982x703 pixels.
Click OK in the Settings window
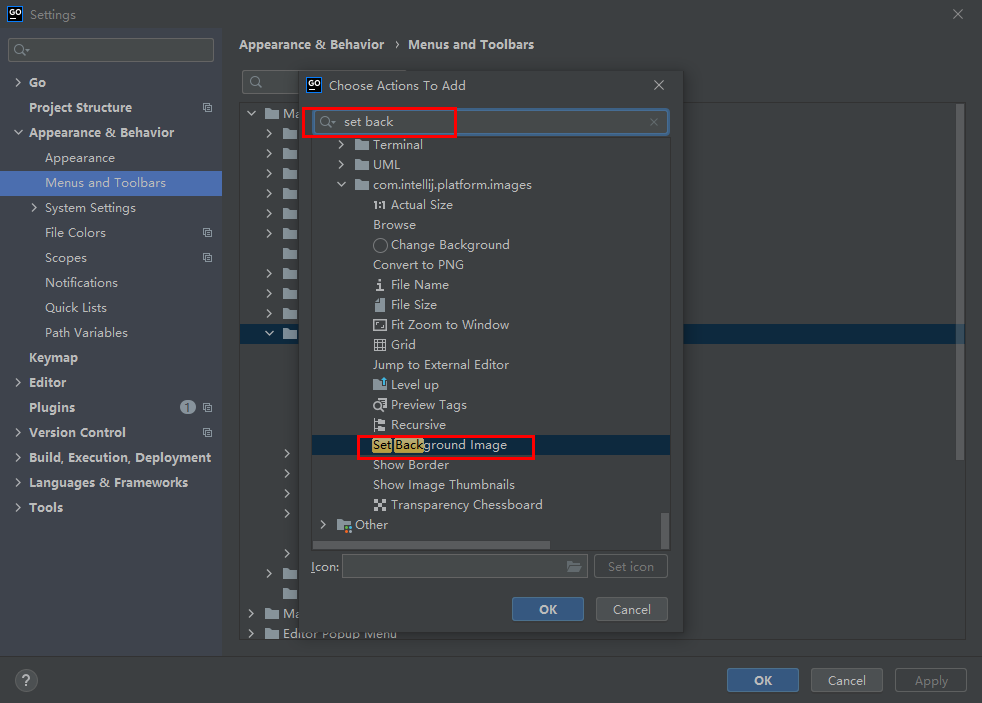(x=762, y=680)
